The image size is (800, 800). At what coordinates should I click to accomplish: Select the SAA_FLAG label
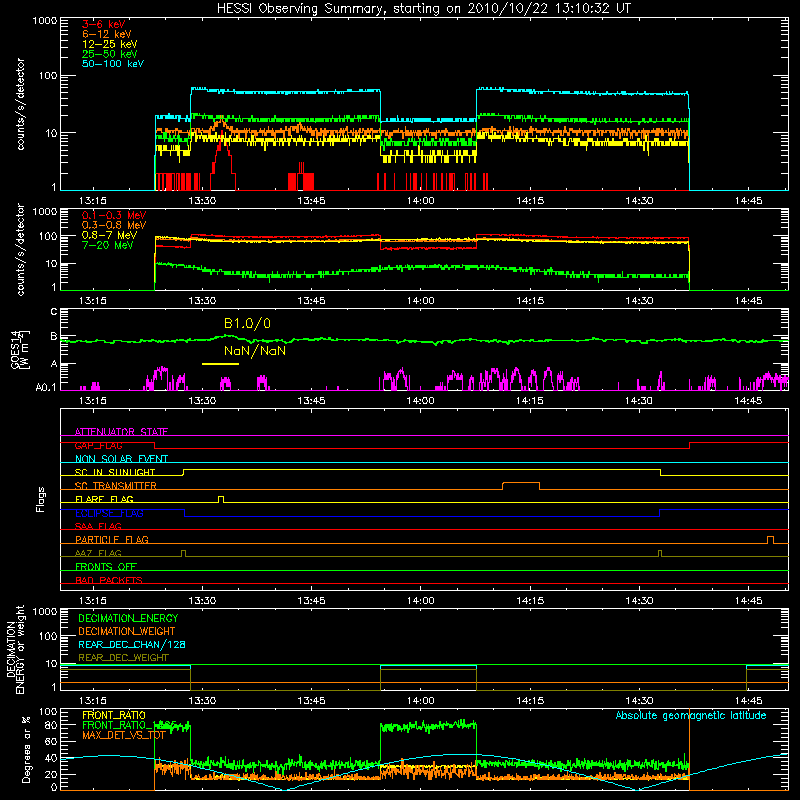click(x=98, y=526)
